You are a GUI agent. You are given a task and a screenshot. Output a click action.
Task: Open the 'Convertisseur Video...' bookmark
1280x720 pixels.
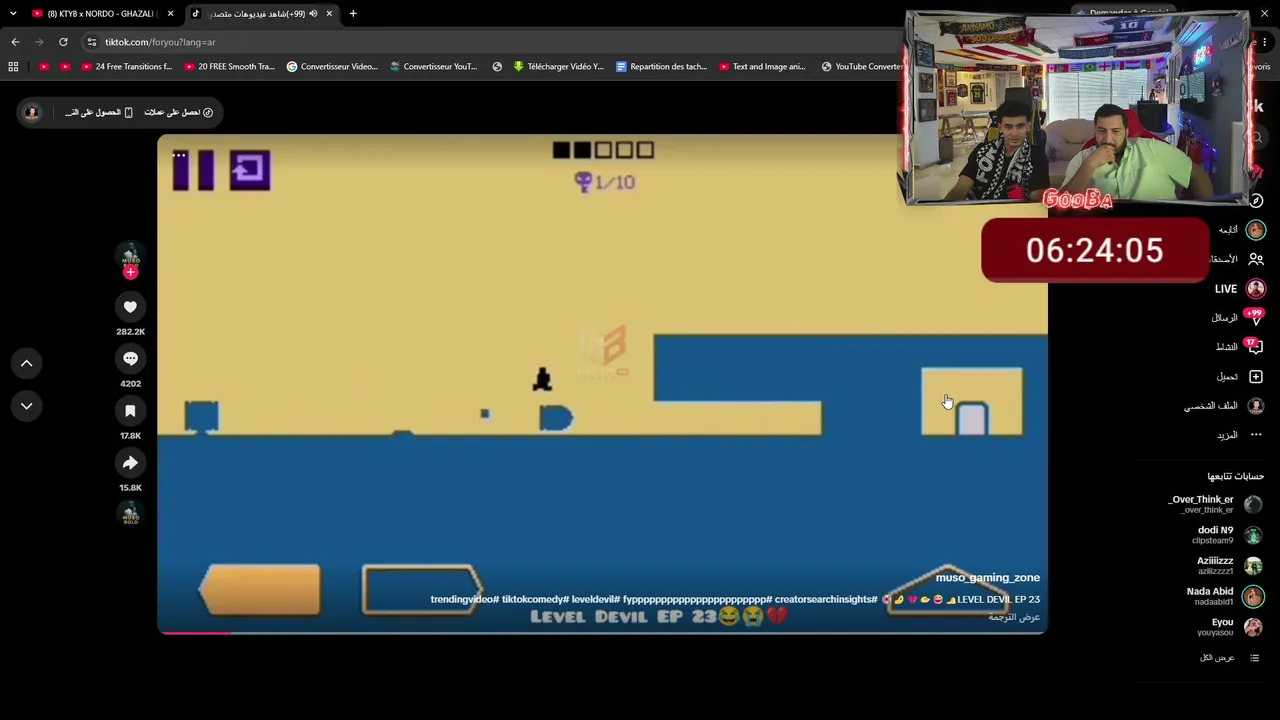coord(332,67)
